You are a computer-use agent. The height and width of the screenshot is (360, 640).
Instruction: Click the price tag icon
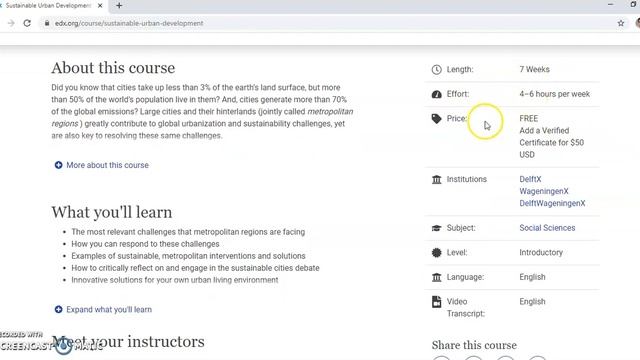coord(436,118)
